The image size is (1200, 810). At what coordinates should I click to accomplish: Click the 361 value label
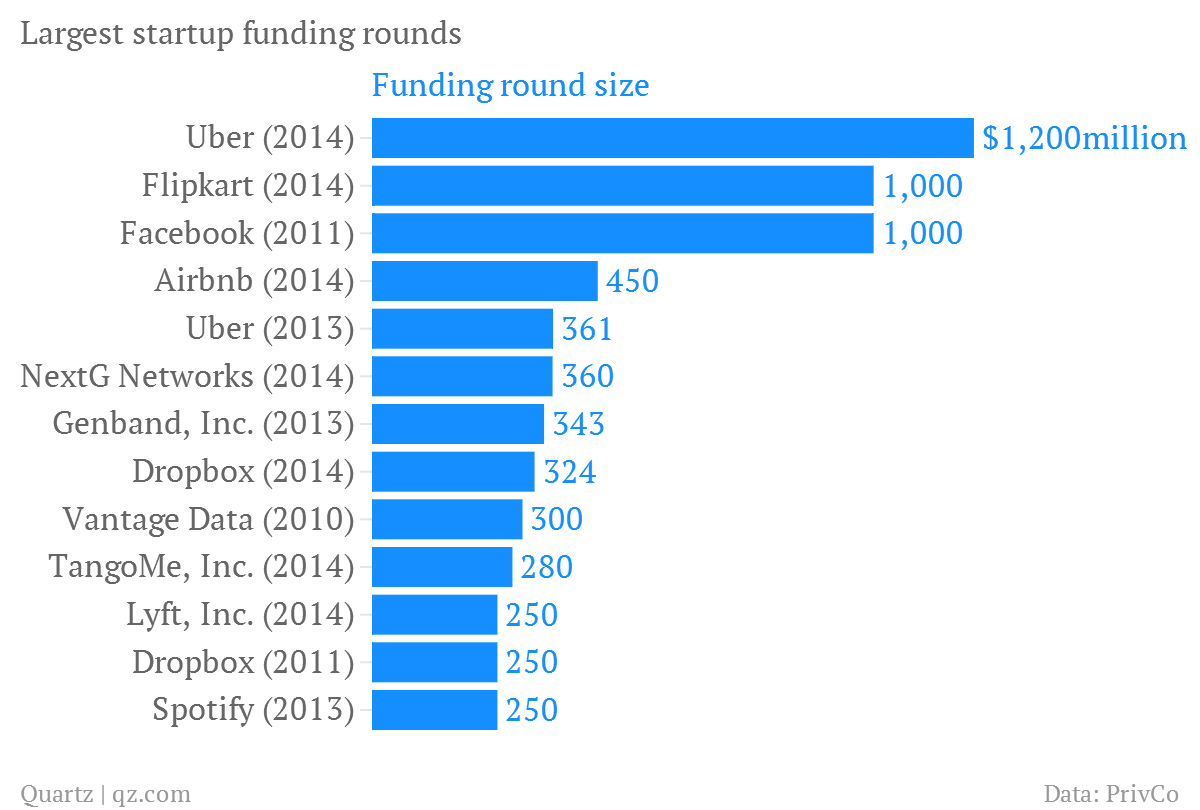click(x=587, y=329)
